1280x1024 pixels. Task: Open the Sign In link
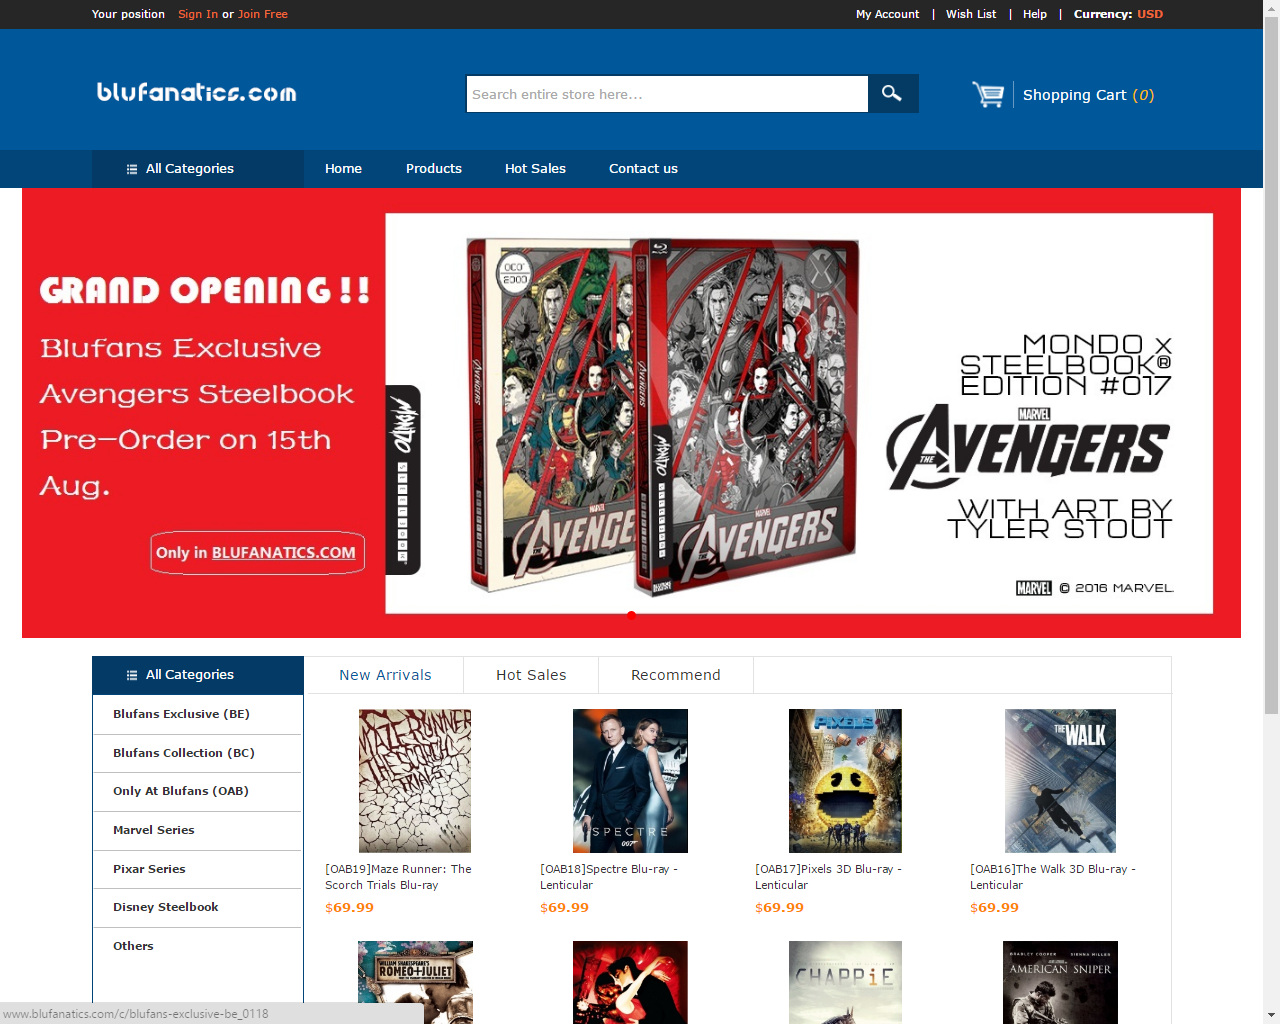pyautogui.click(x=198, y=14)
